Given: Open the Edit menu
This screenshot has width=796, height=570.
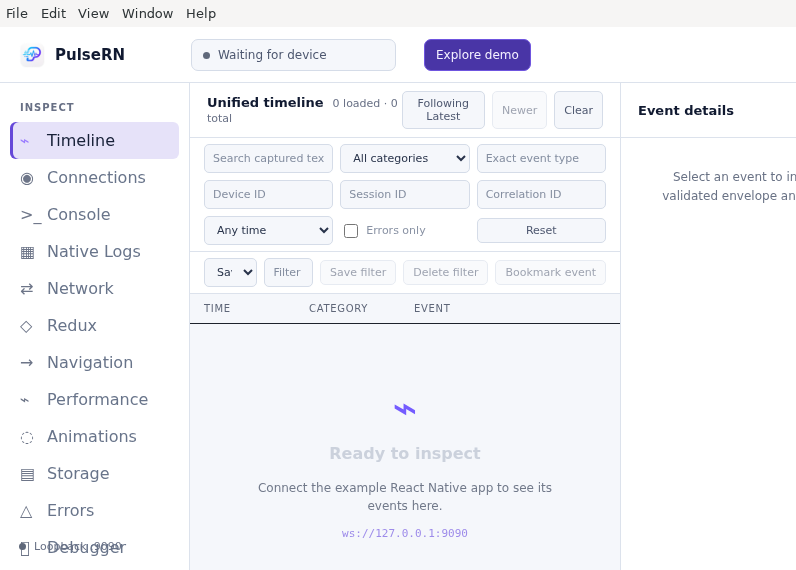Looking at the screenshot, I should [53, 13].
